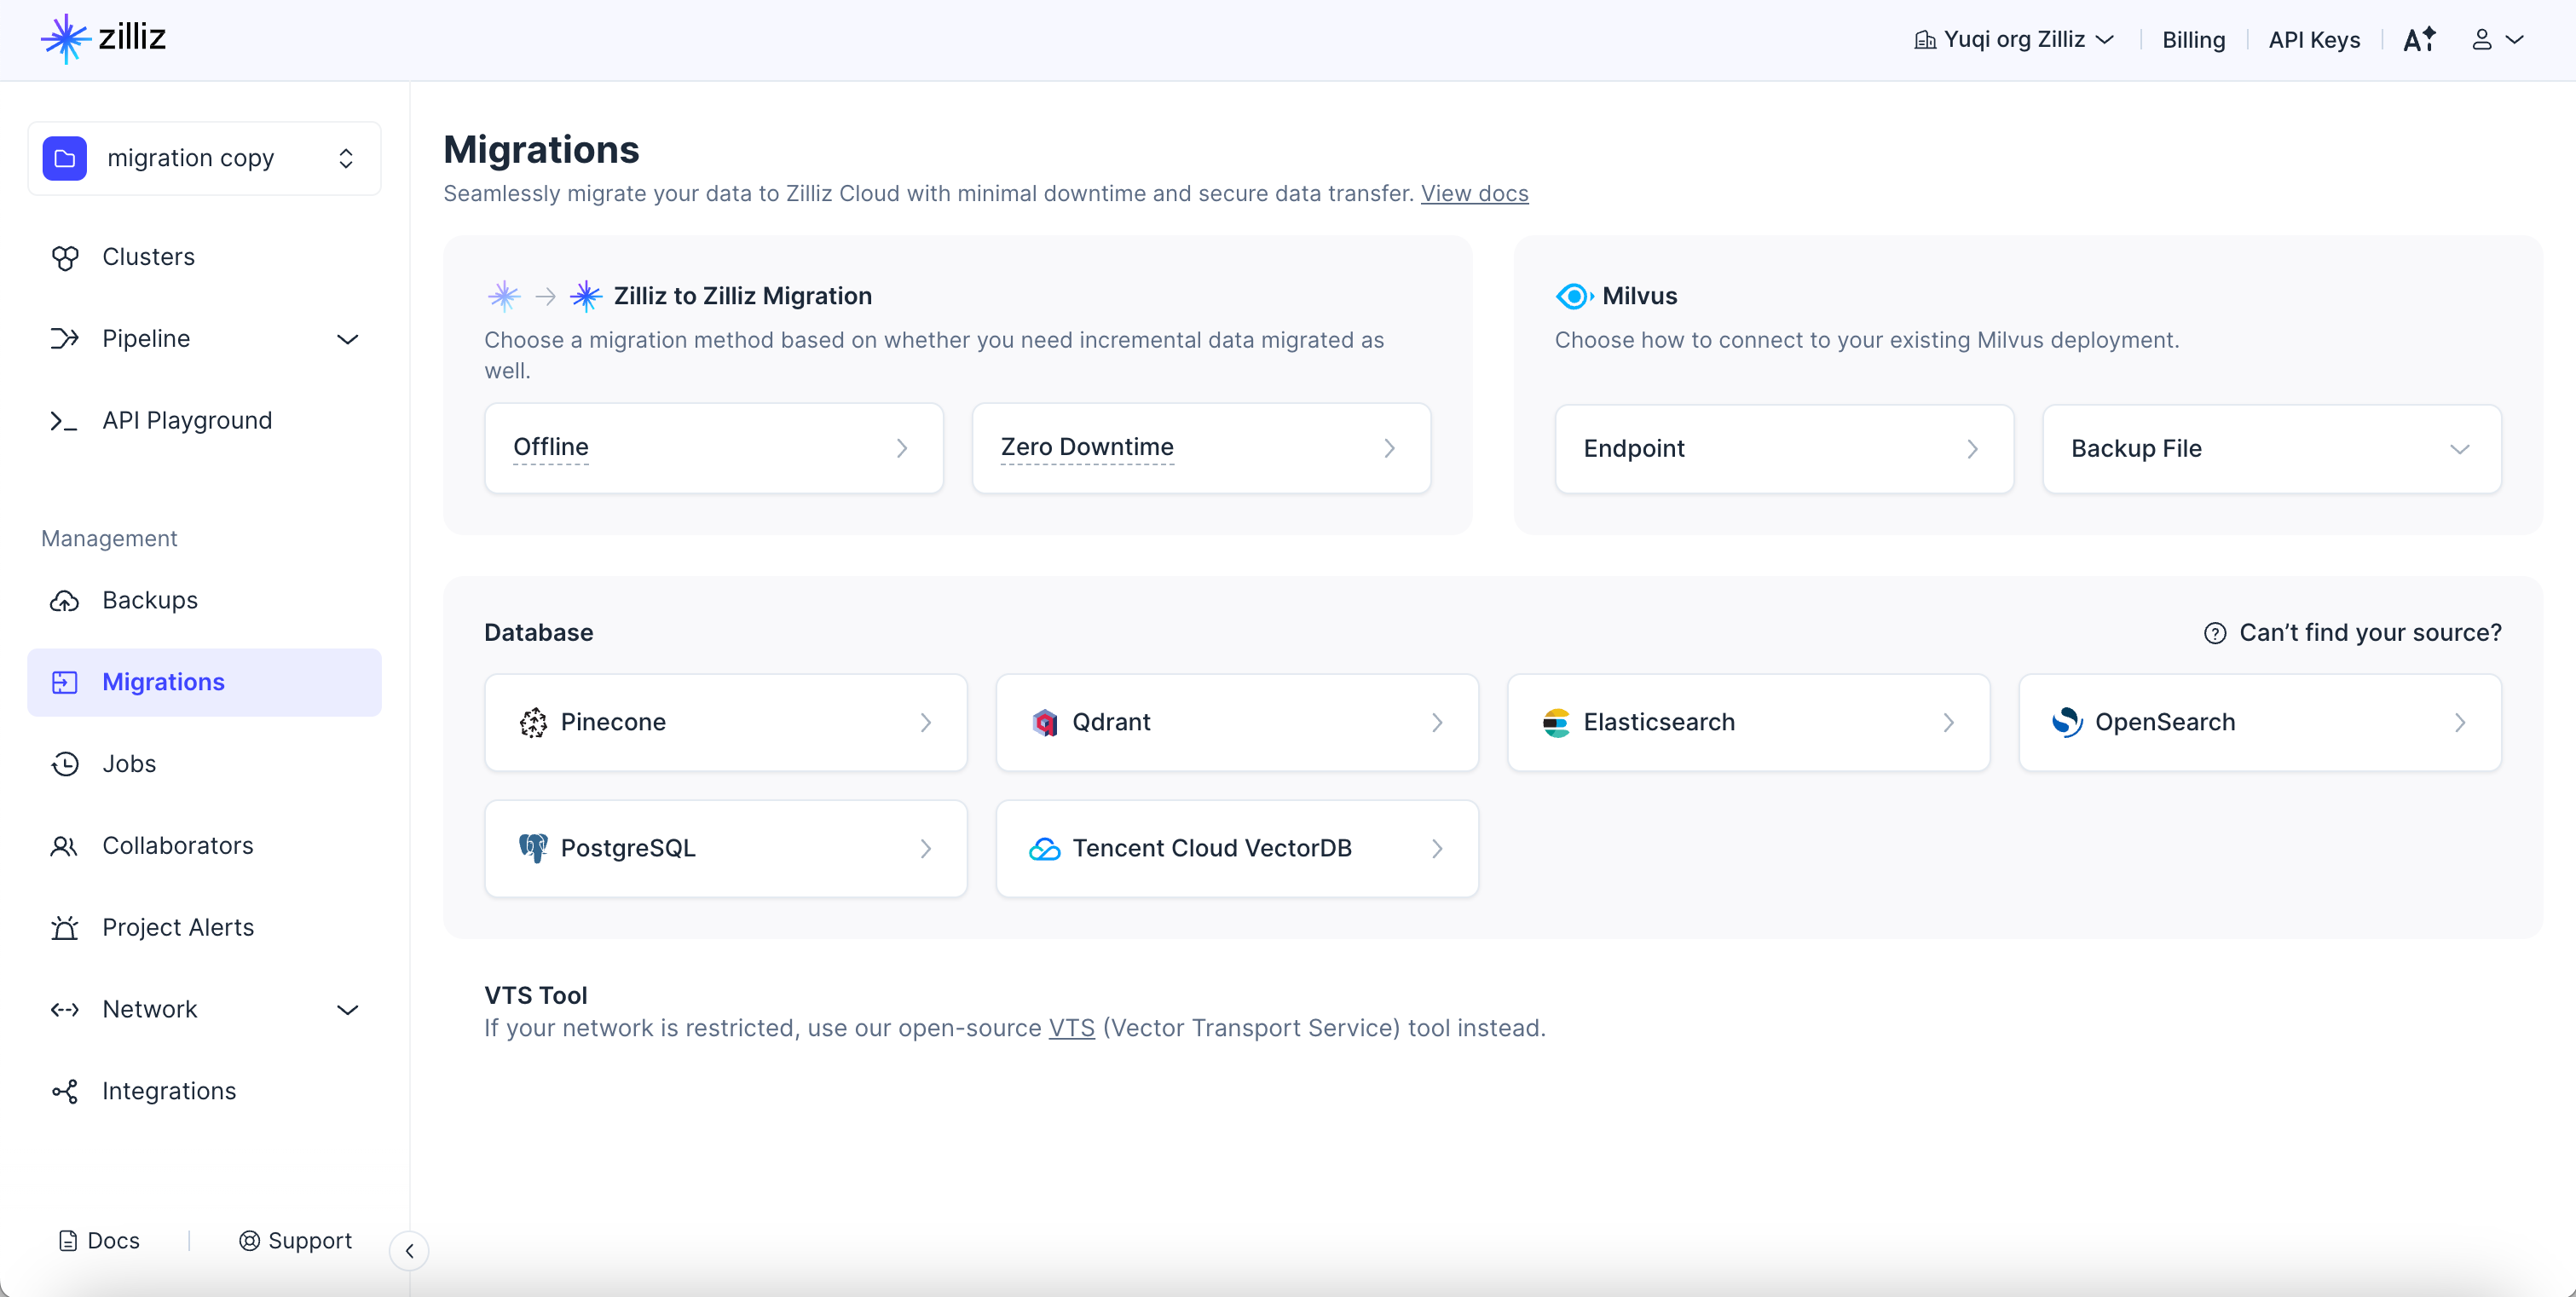Viewport: 2576px width, 1297px height.
Task: Open API Playground in sidebar
Action: (186, 421)
